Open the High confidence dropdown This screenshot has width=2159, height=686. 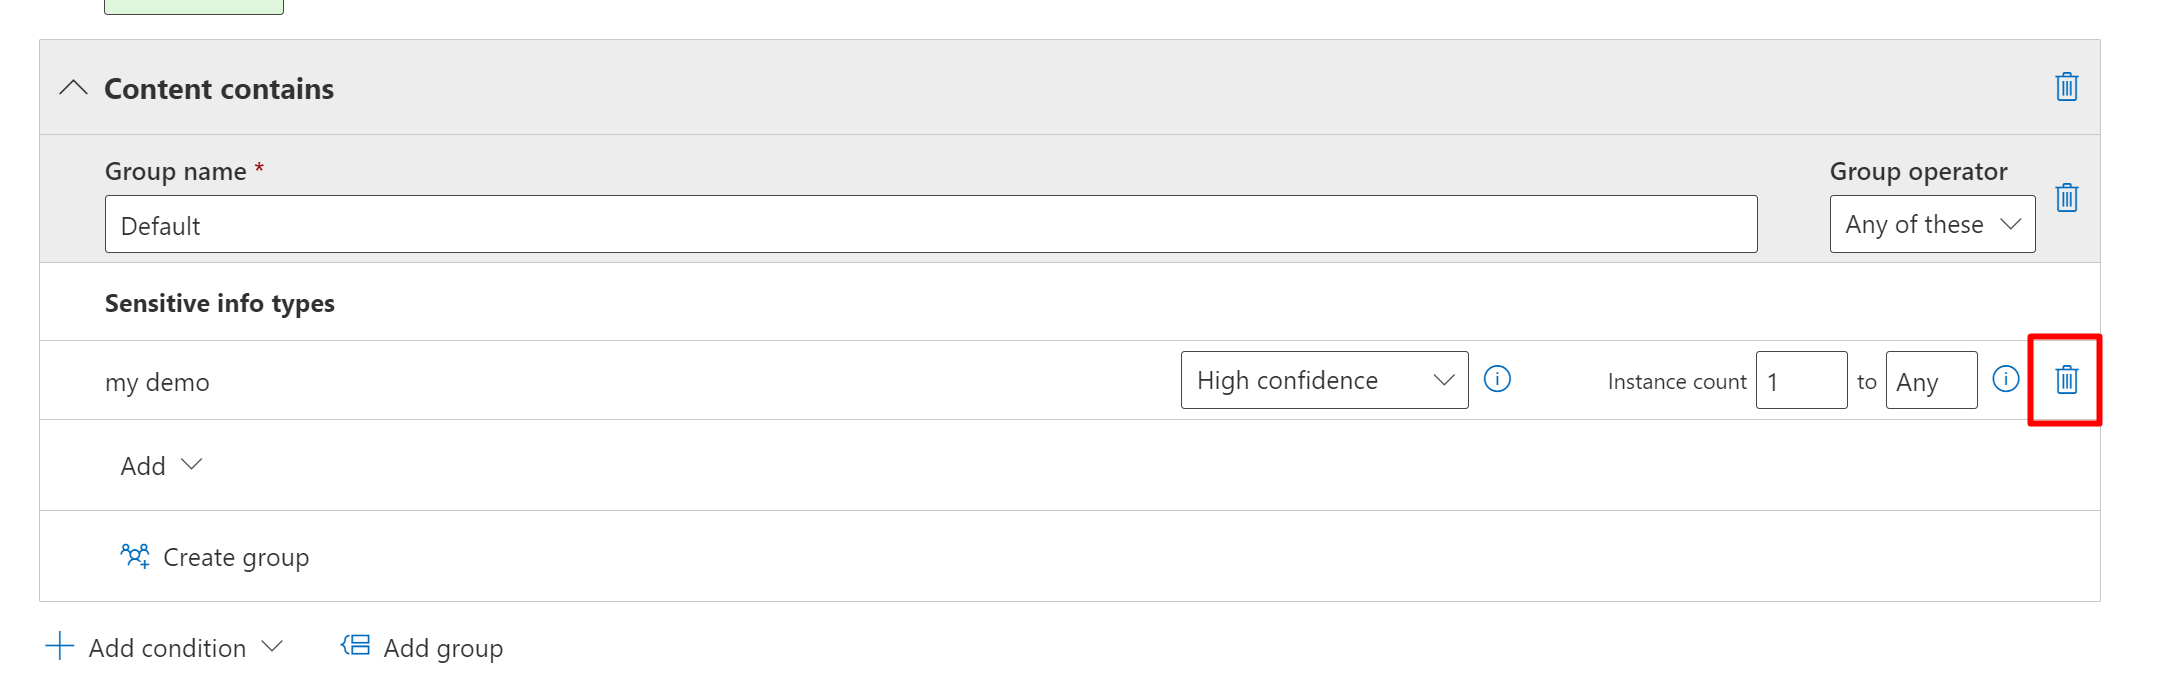pyautogui.click(x=1324, y=380)
